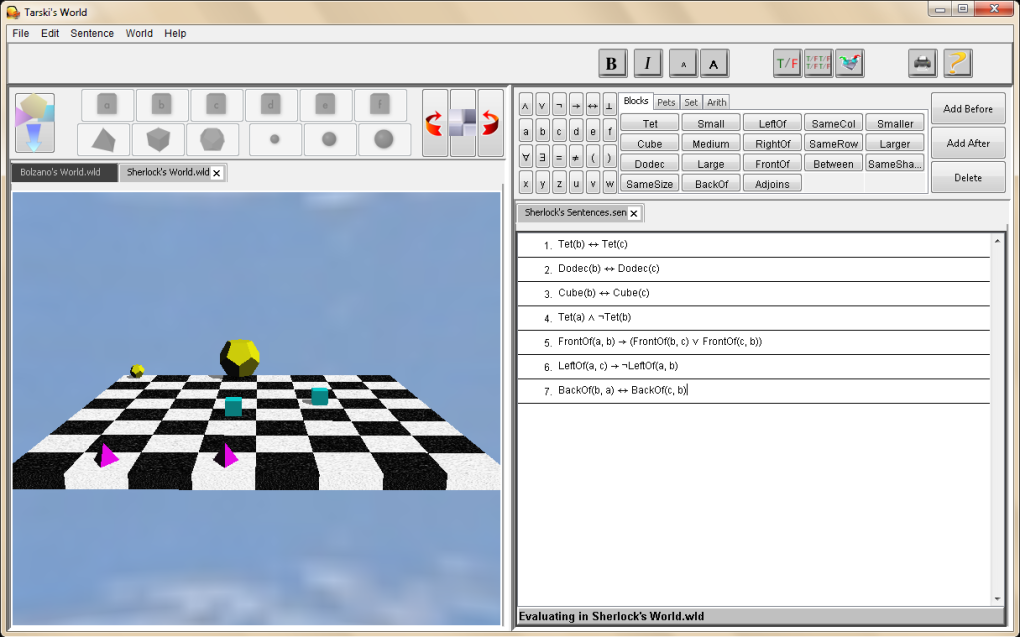Click the Add Before button
1020x637 pixels.
968,109
